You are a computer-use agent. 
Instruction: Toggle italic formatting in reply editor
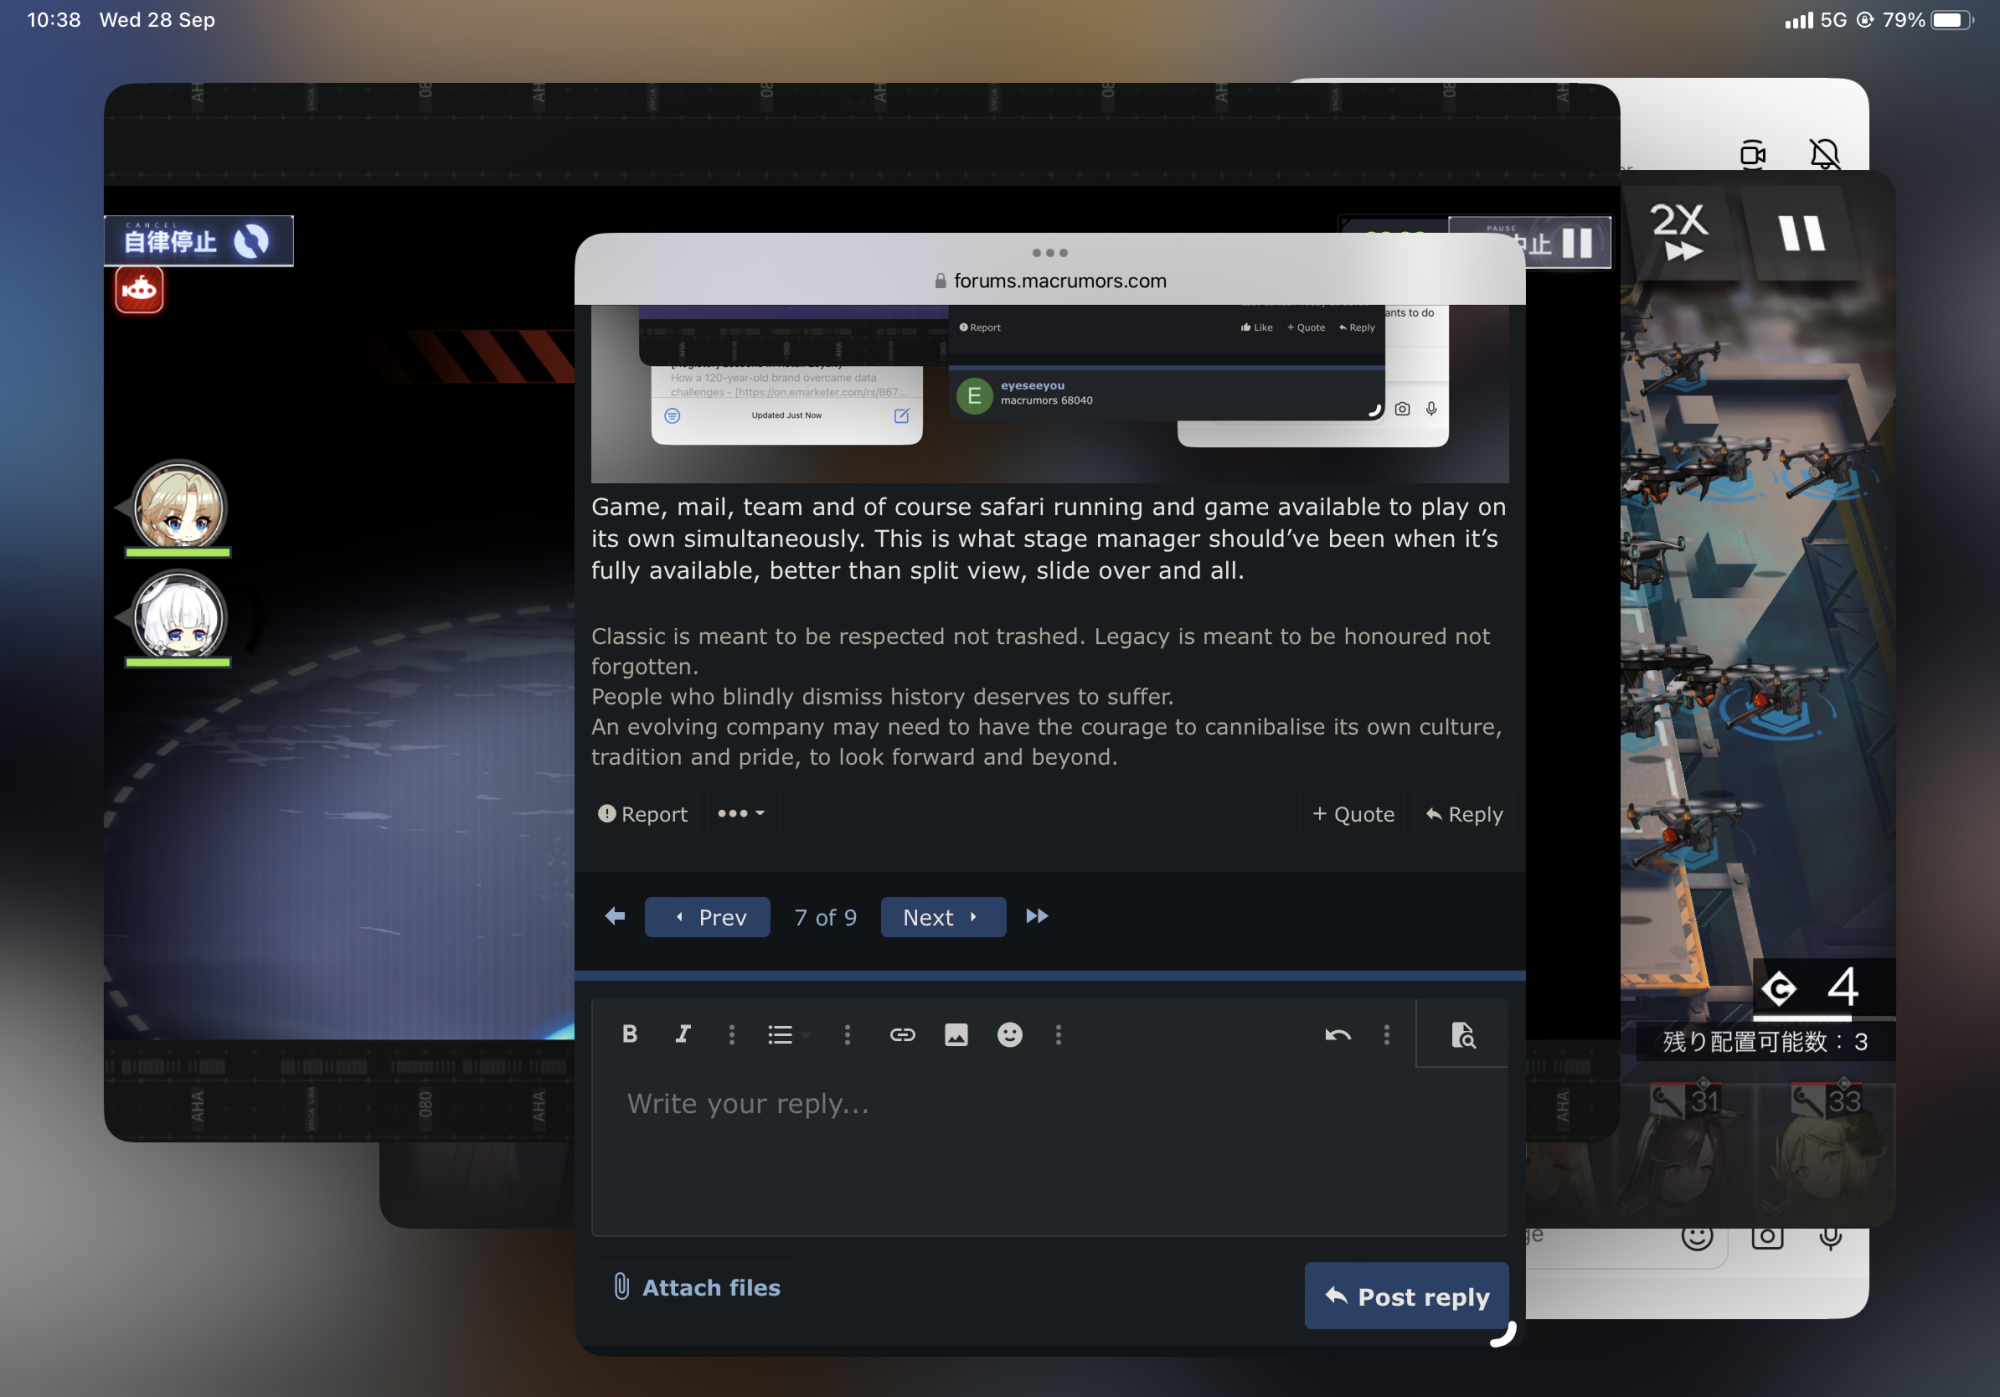683,1034
